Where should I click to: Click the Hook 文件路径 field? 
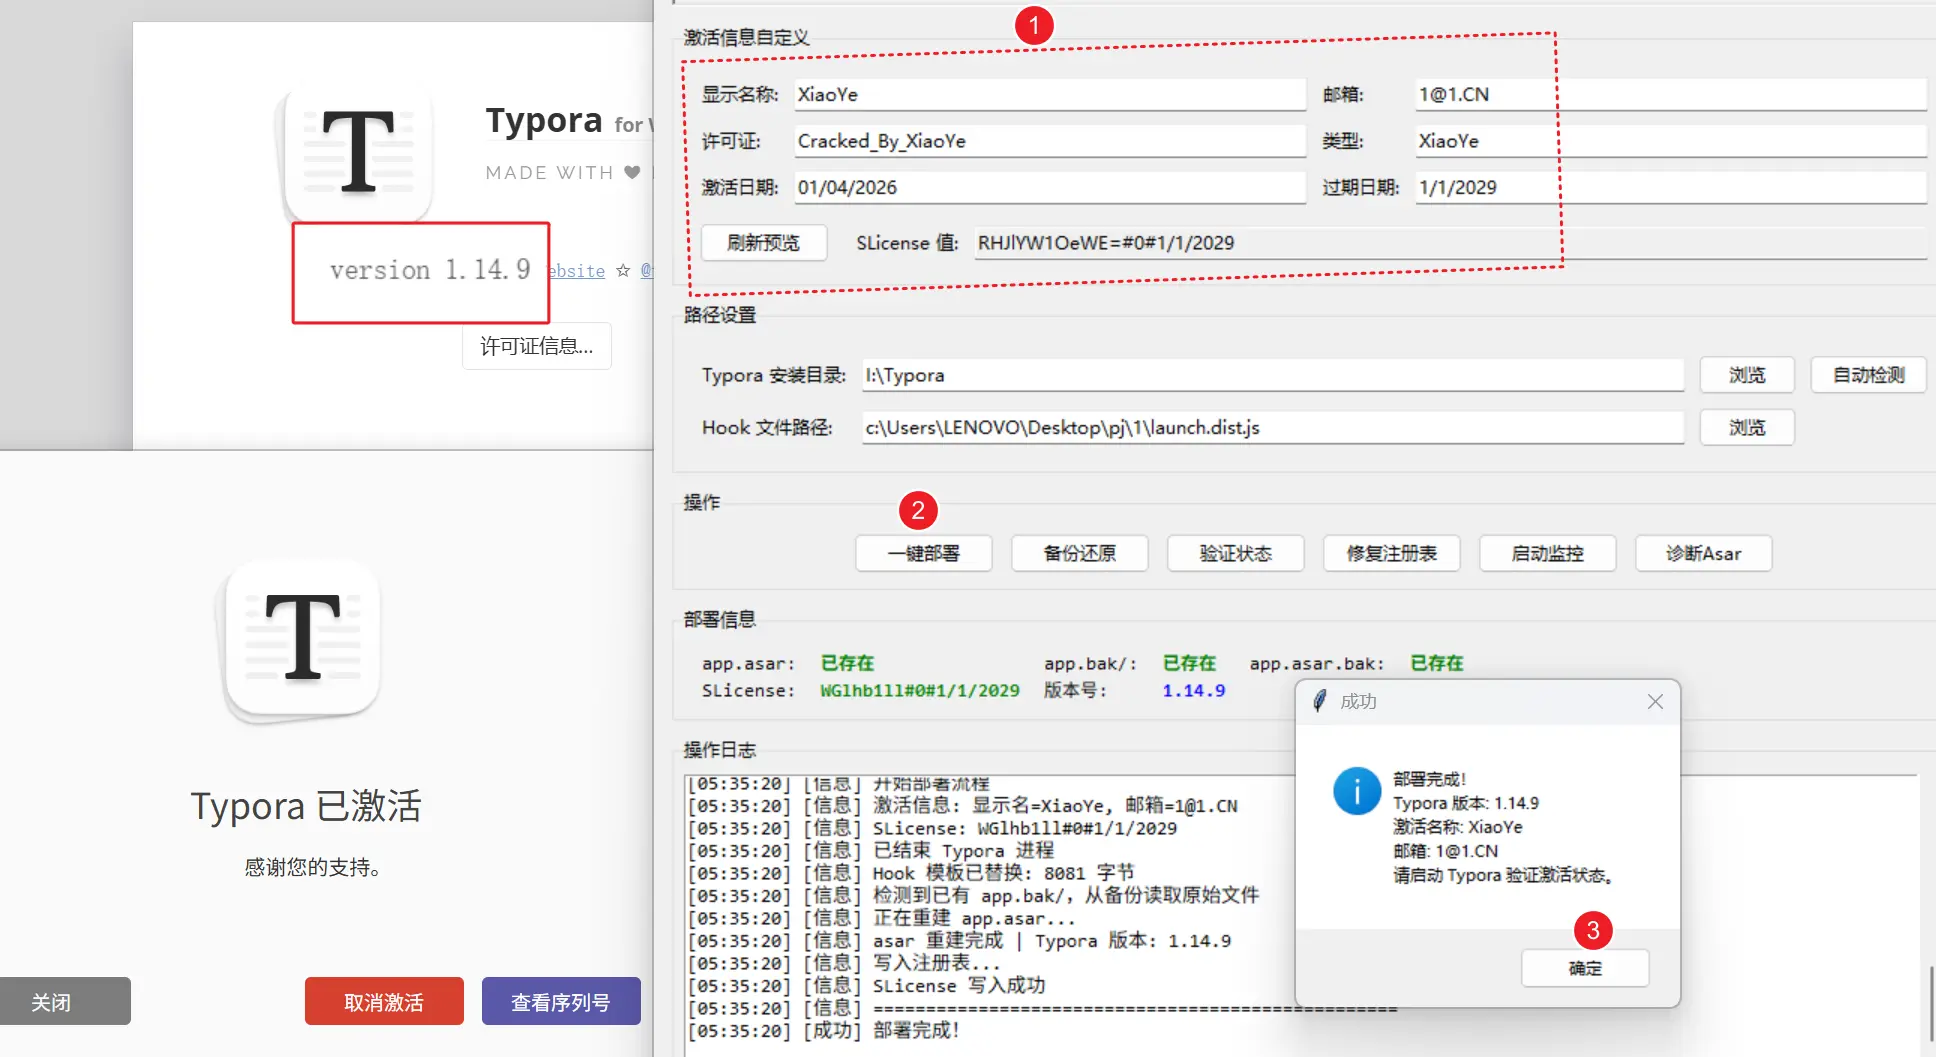pos(1273,427)
